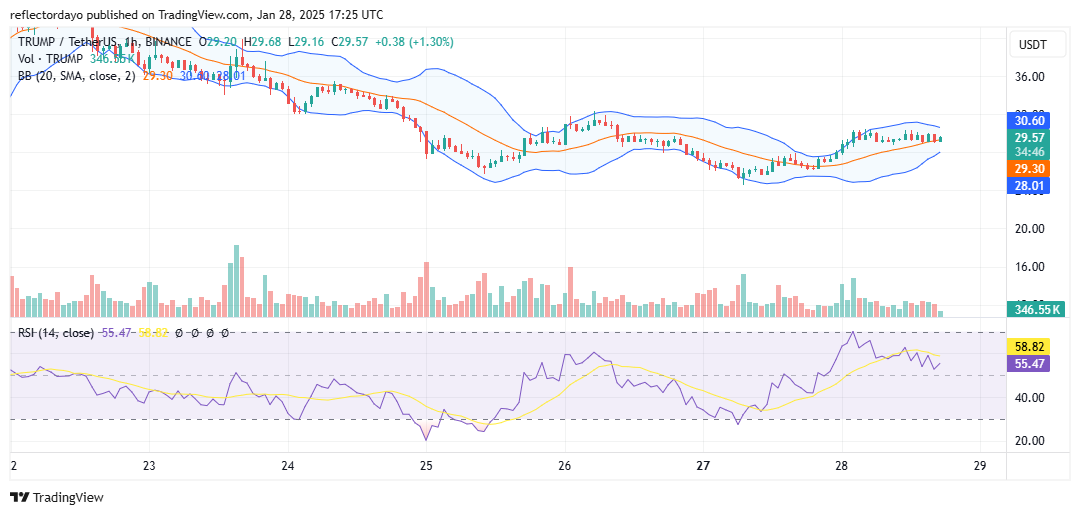The image size is (1080, 515).
Task: Click the date label 27 on time axis
Action: point(703,464)
